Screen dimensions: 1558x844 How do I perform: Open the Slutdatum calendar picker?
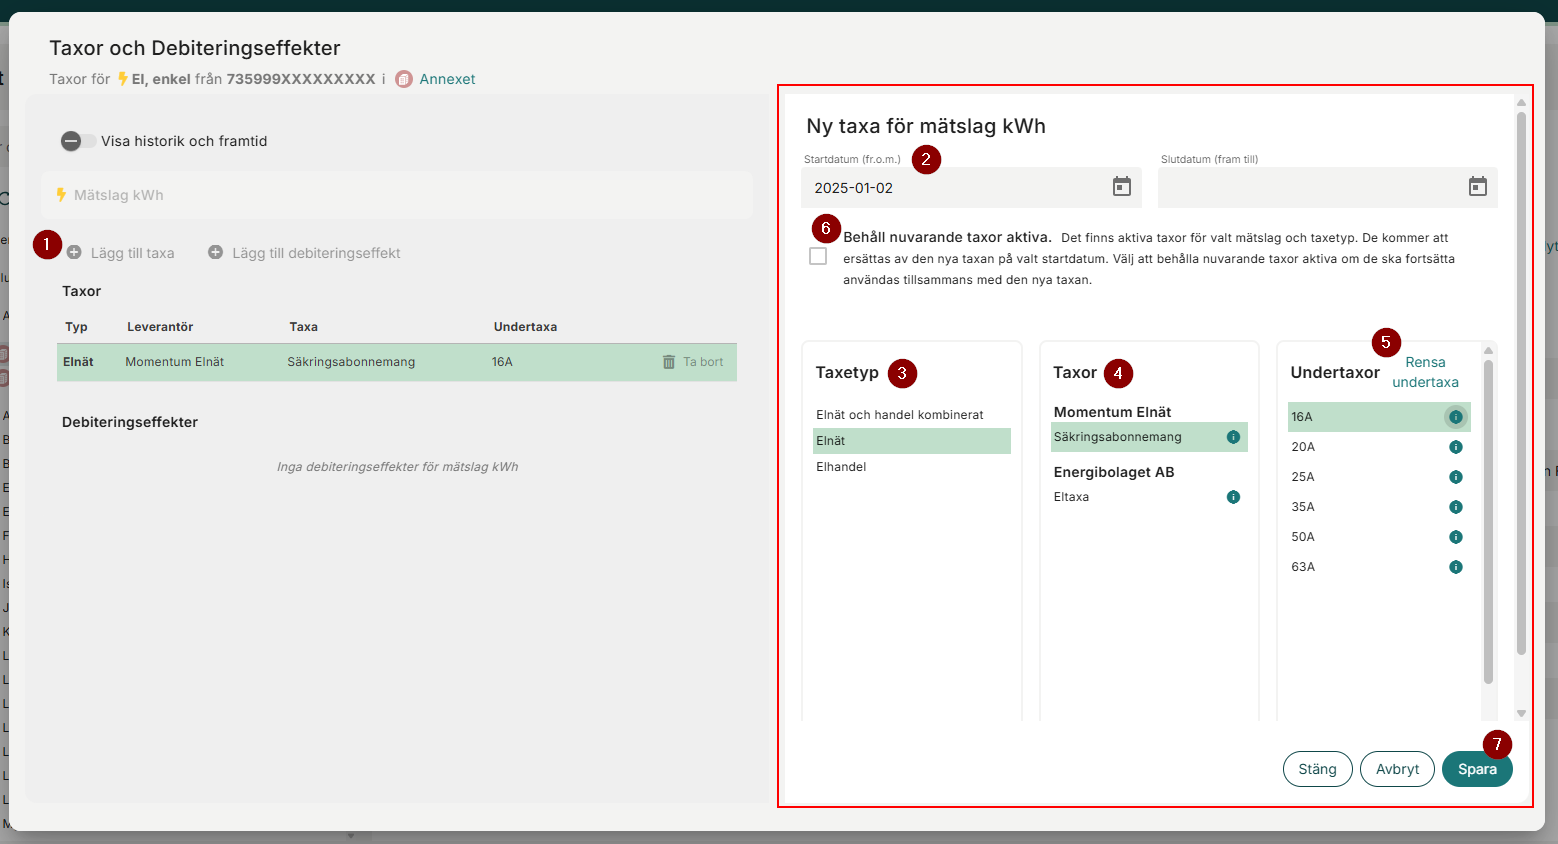[1477, 187]
